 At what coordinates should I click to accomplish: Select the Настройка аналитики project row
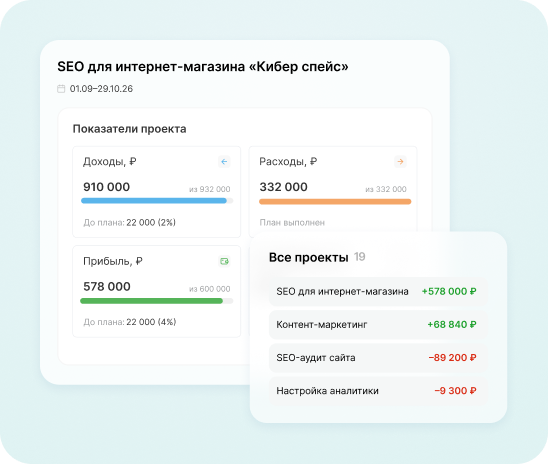[378, 391]
